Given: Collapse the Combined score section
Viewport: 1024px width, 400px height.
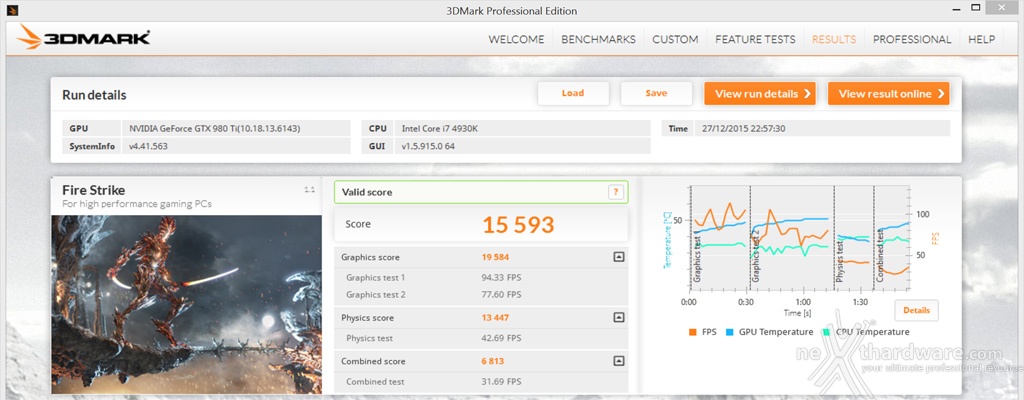Looking at the screenshot, I should [618, 361].
